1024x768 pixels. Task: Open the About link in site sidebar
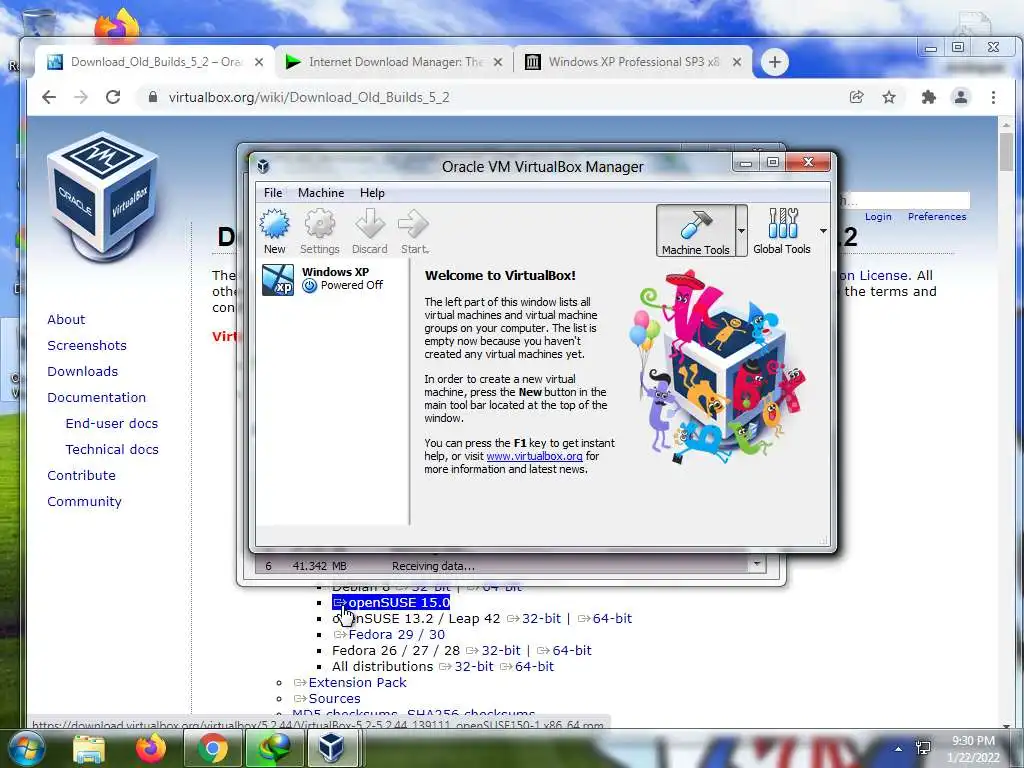pyautogui.click(x=66, y=319)
